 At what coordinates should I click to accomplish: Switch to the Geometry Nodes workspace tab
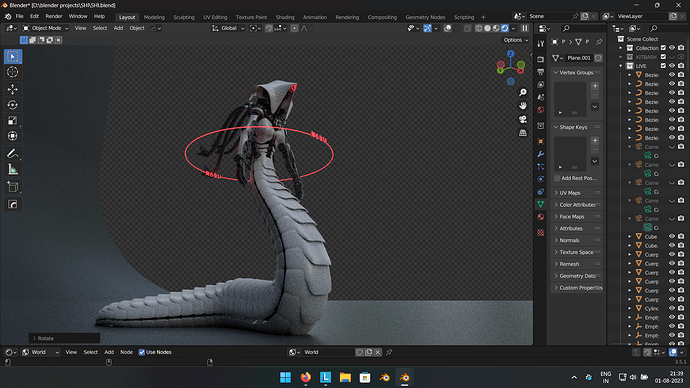pos(425,17)
